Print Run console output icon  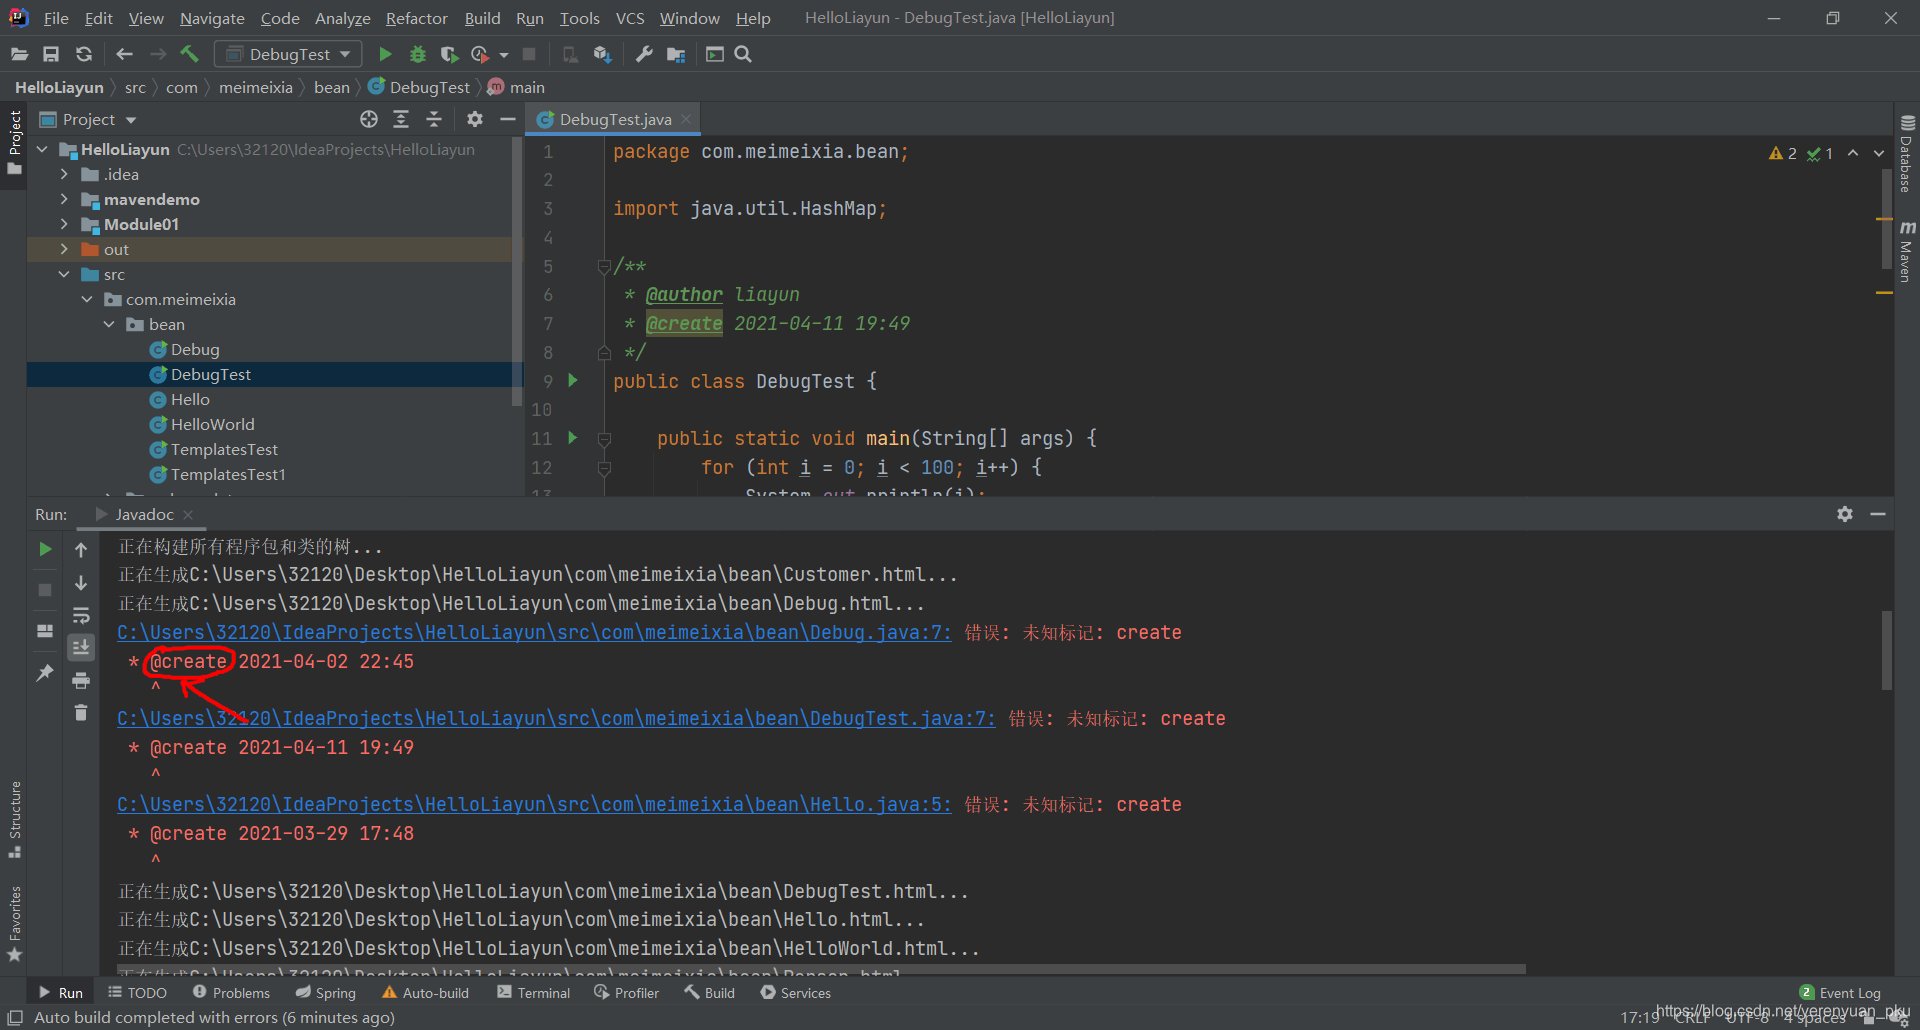click(x=81, y=681)
